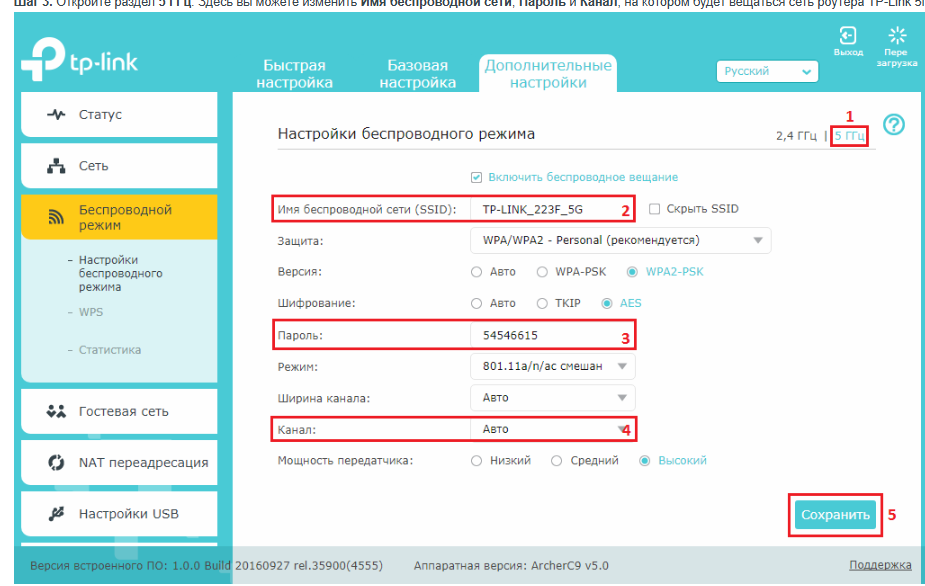Click the tp-link logo
925x586 pixels.
coord(79,59)
